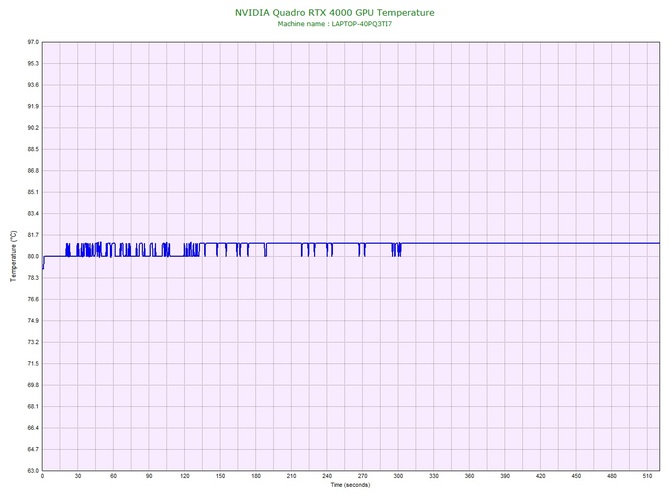Click the 91.9 y-axis value
The width and height of the screenshot is (670, 502).
(x=33, y=106)
